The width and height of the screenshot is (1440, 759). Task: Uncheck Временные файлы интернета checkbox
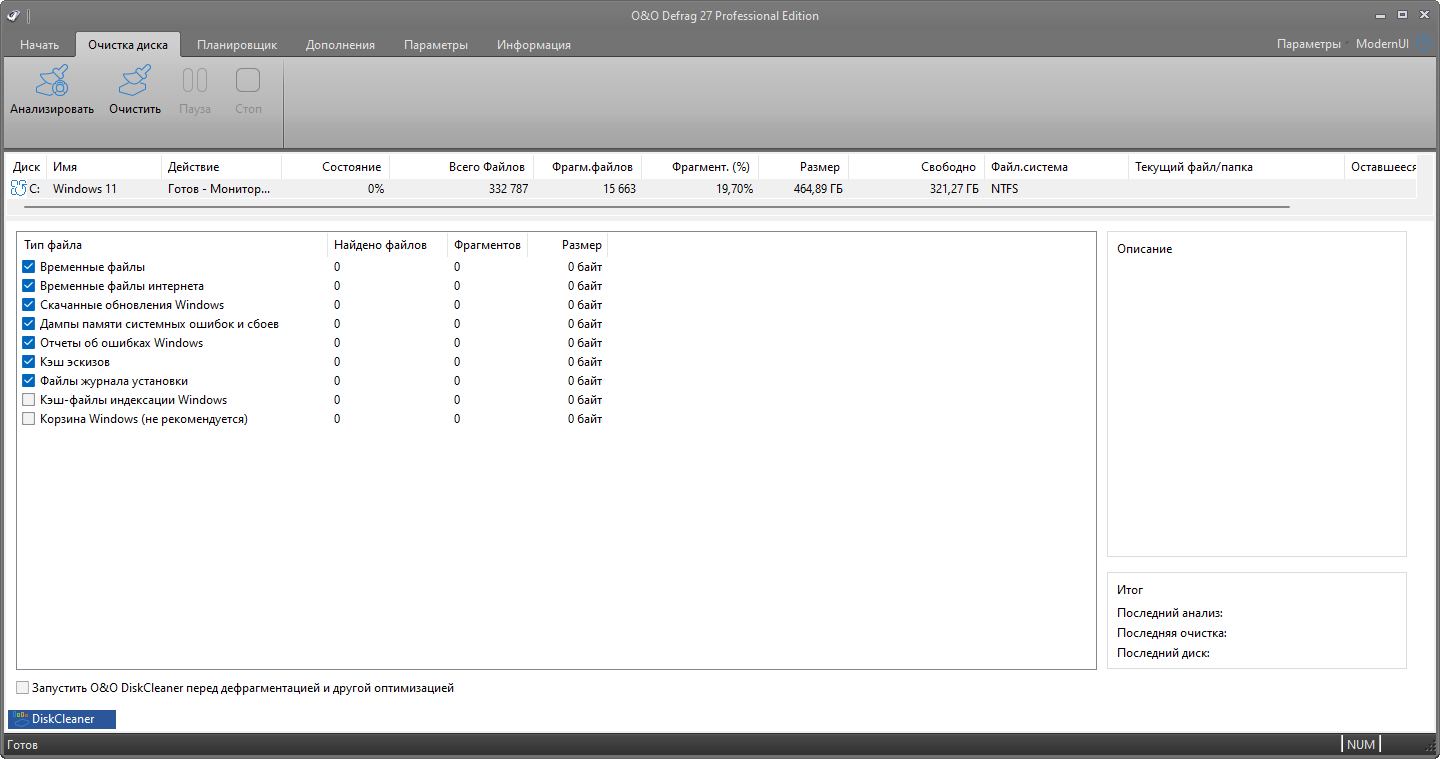[28, 286]
